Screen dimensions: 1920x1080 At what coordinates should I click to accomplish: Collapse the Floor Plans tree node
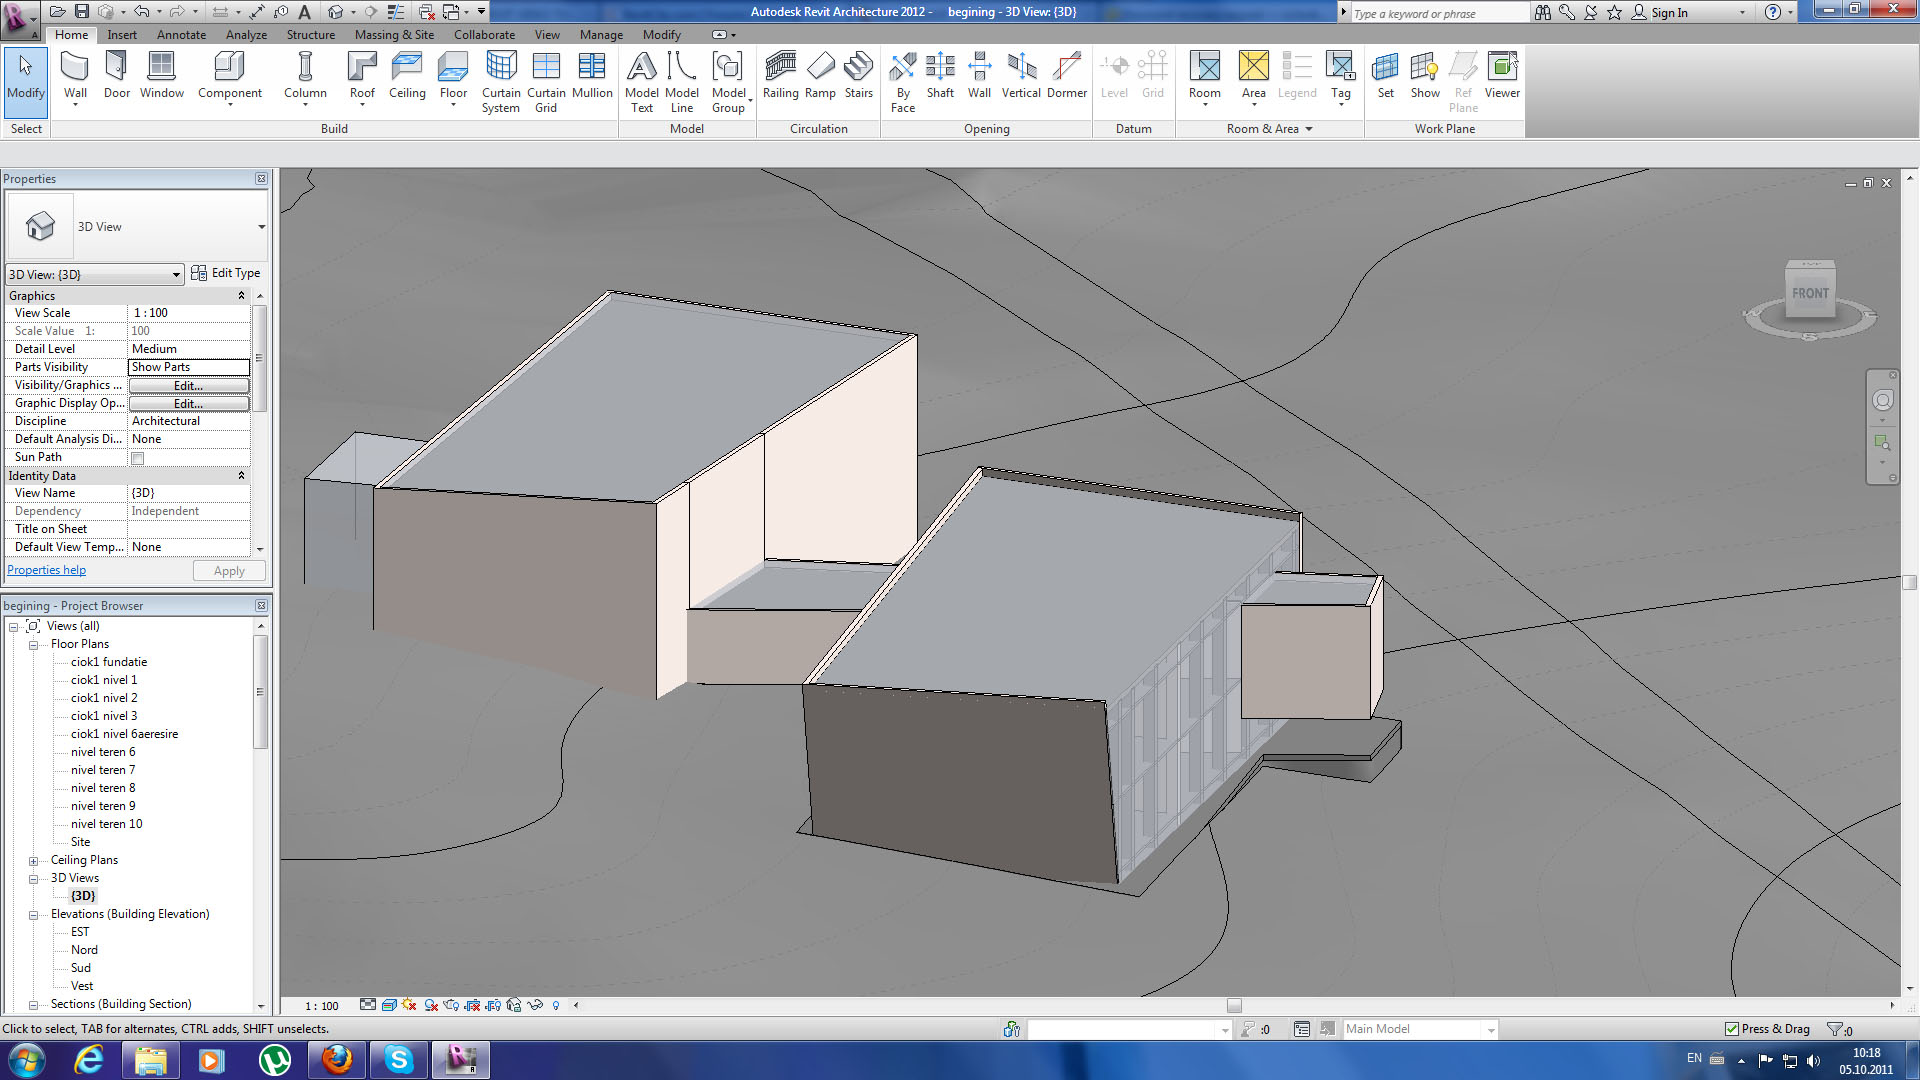point(33,645)
